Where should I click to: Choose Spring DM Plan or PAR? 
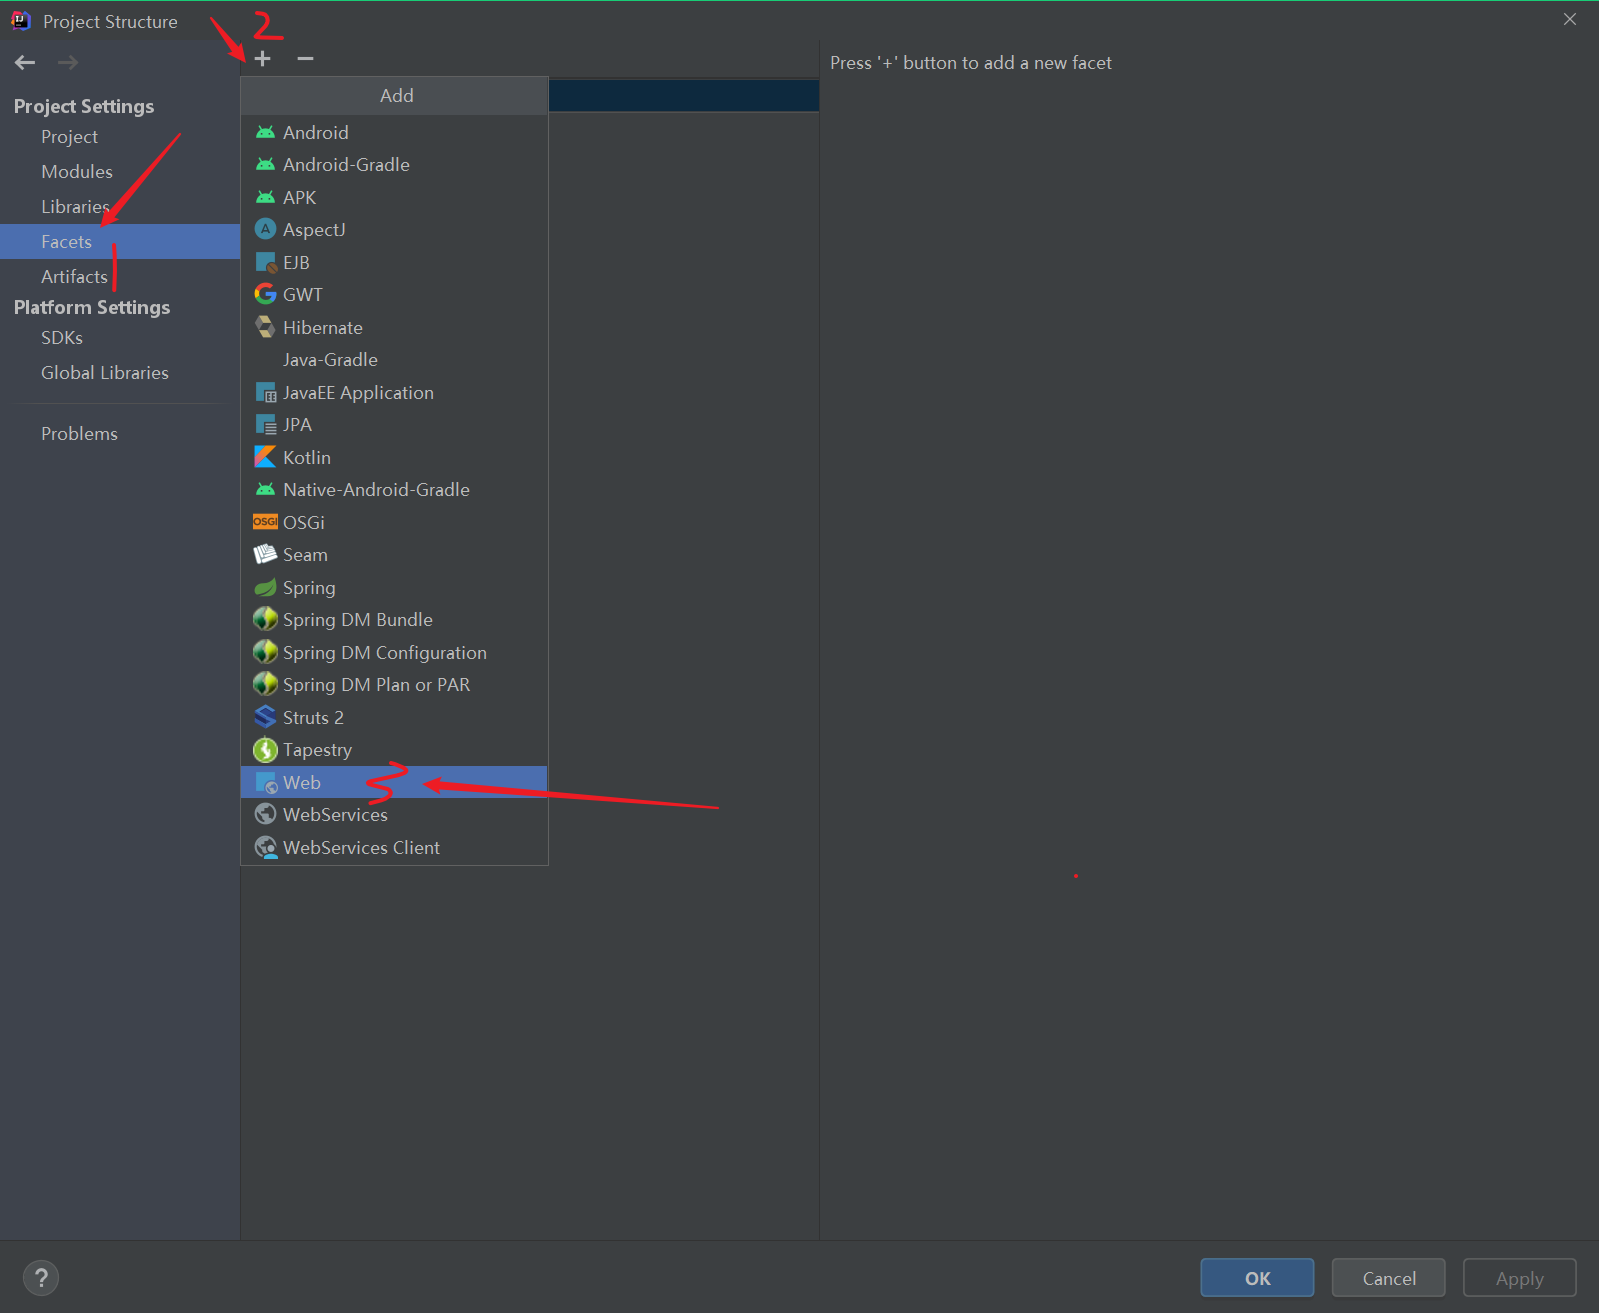[394, 684]
